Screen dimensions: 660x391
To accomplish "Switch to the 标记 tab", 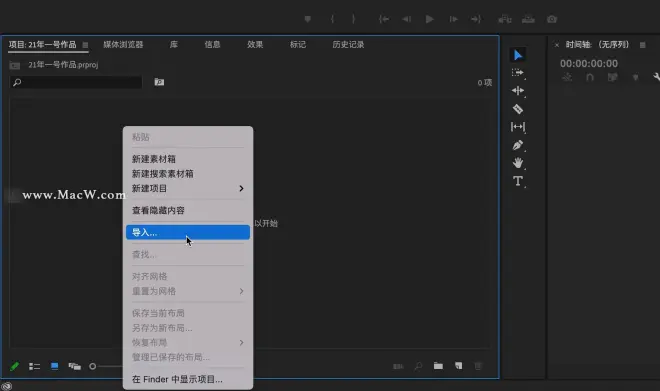I will pos(298,45).
